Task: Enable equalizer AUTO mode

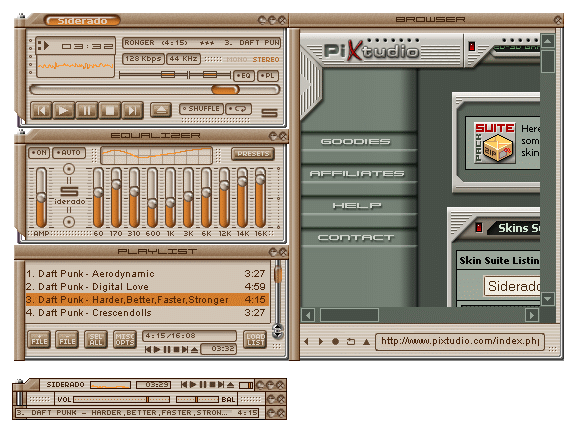Action: pos(69,153)
